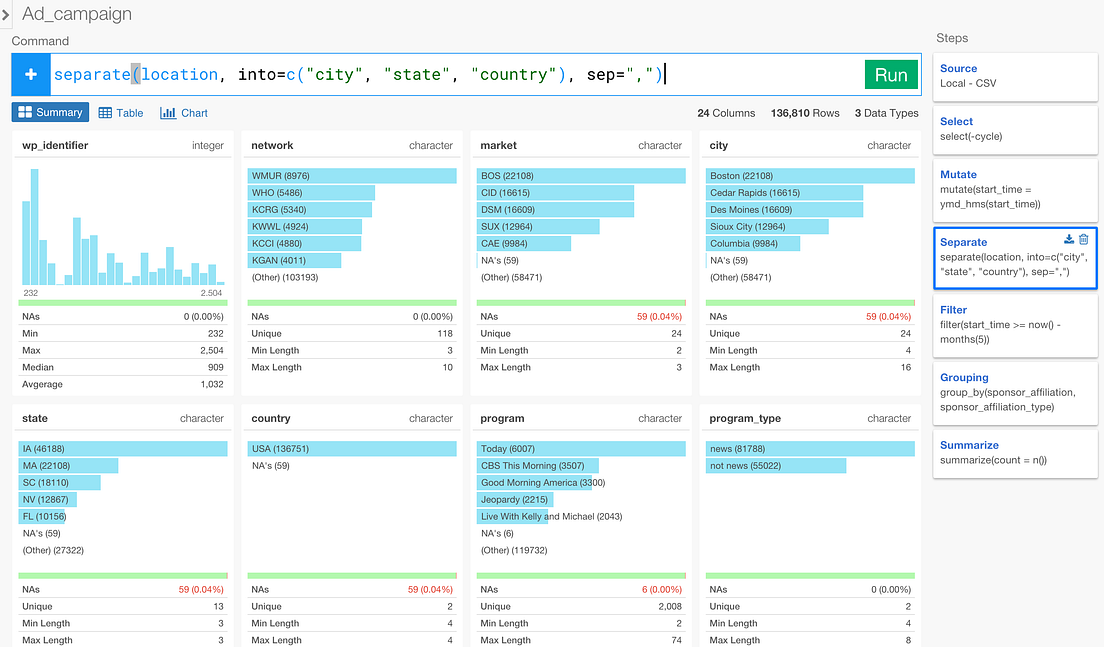Run the separate command
The image size is (1104, 647).
[890, 74]
